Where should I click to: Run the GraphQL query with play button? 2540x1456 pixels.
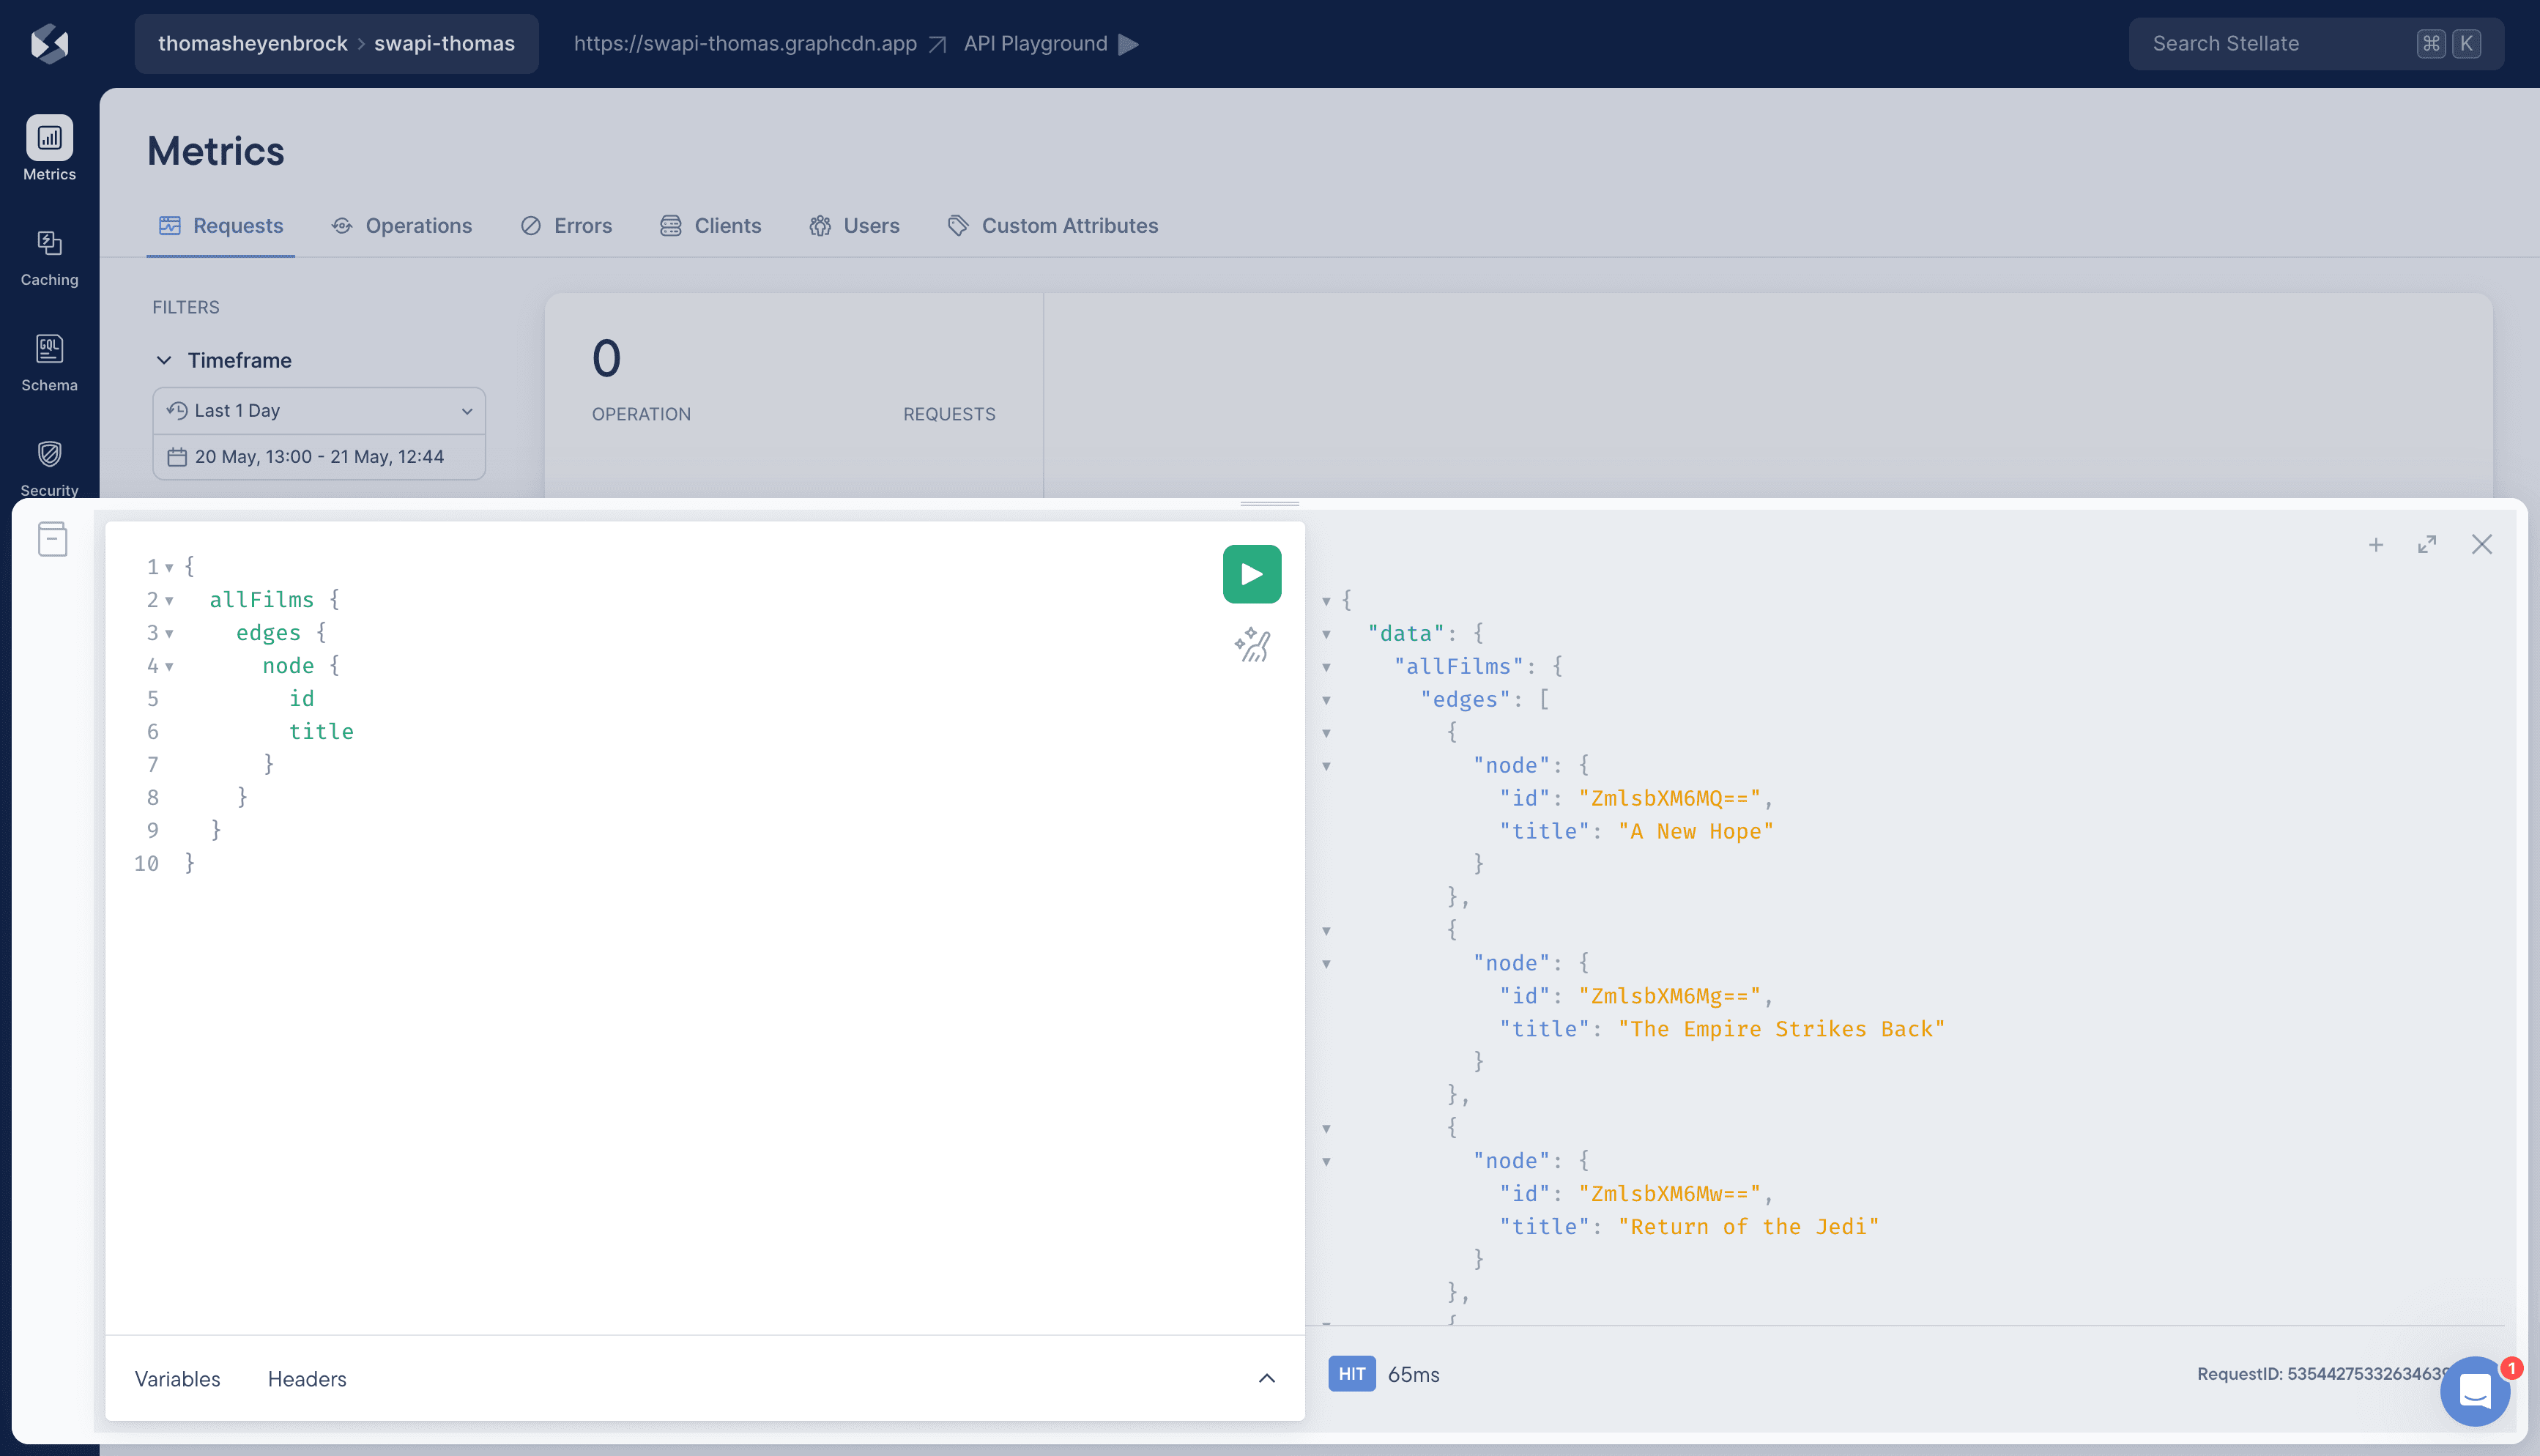click(x=1251, y=574)
